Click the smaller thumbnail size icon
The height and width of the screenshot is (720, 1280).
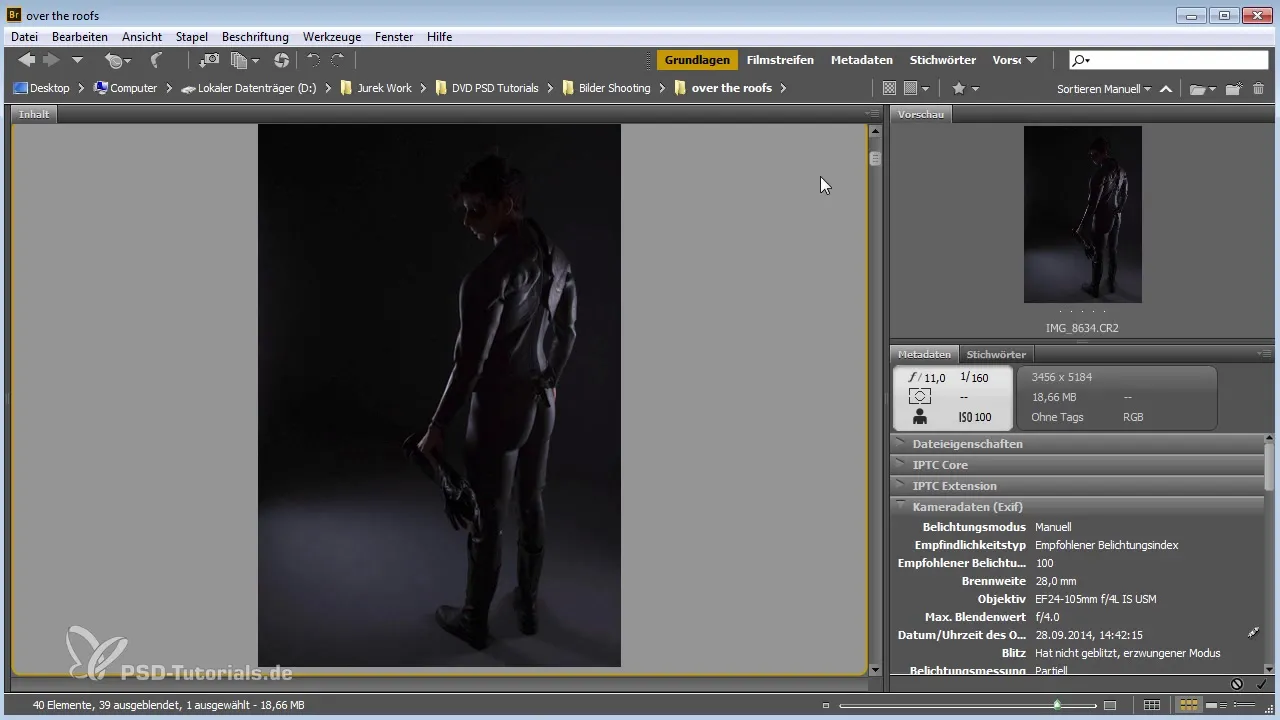pyautogui.click(x=826, y=706)
